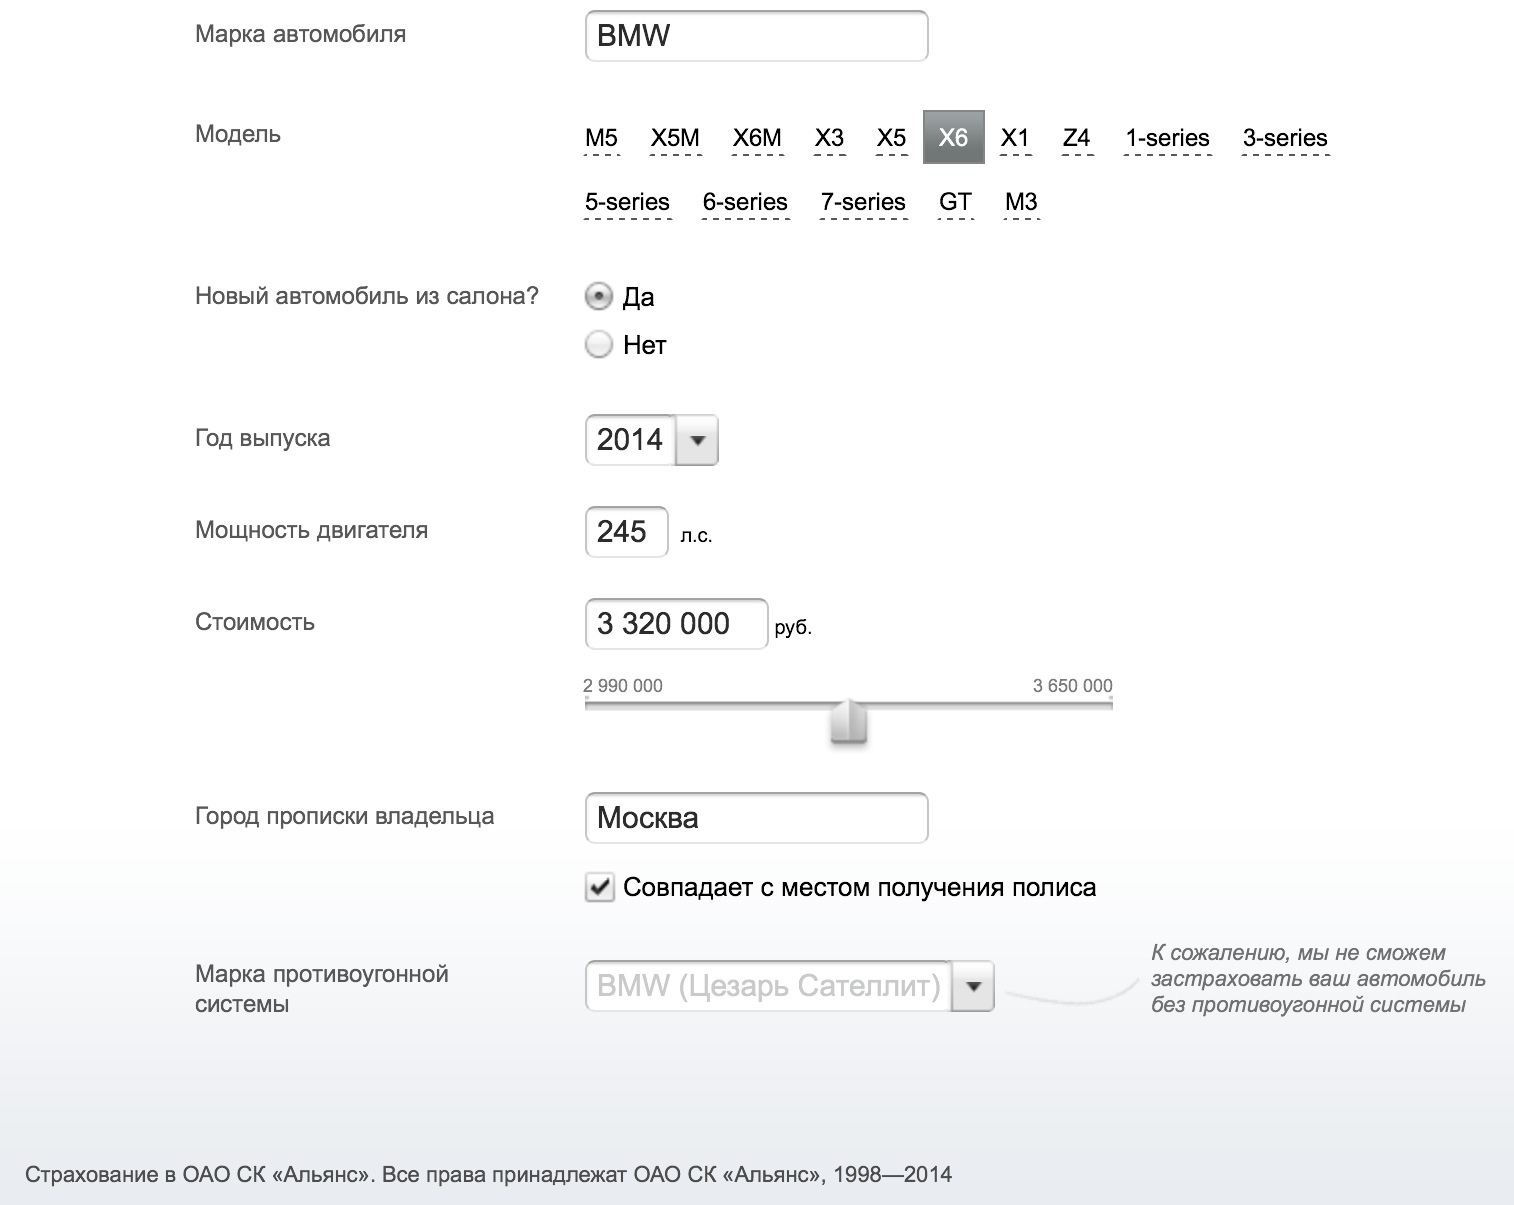
Task: Click the 'Год выпуска' label
Action: (x=262, y=438)
